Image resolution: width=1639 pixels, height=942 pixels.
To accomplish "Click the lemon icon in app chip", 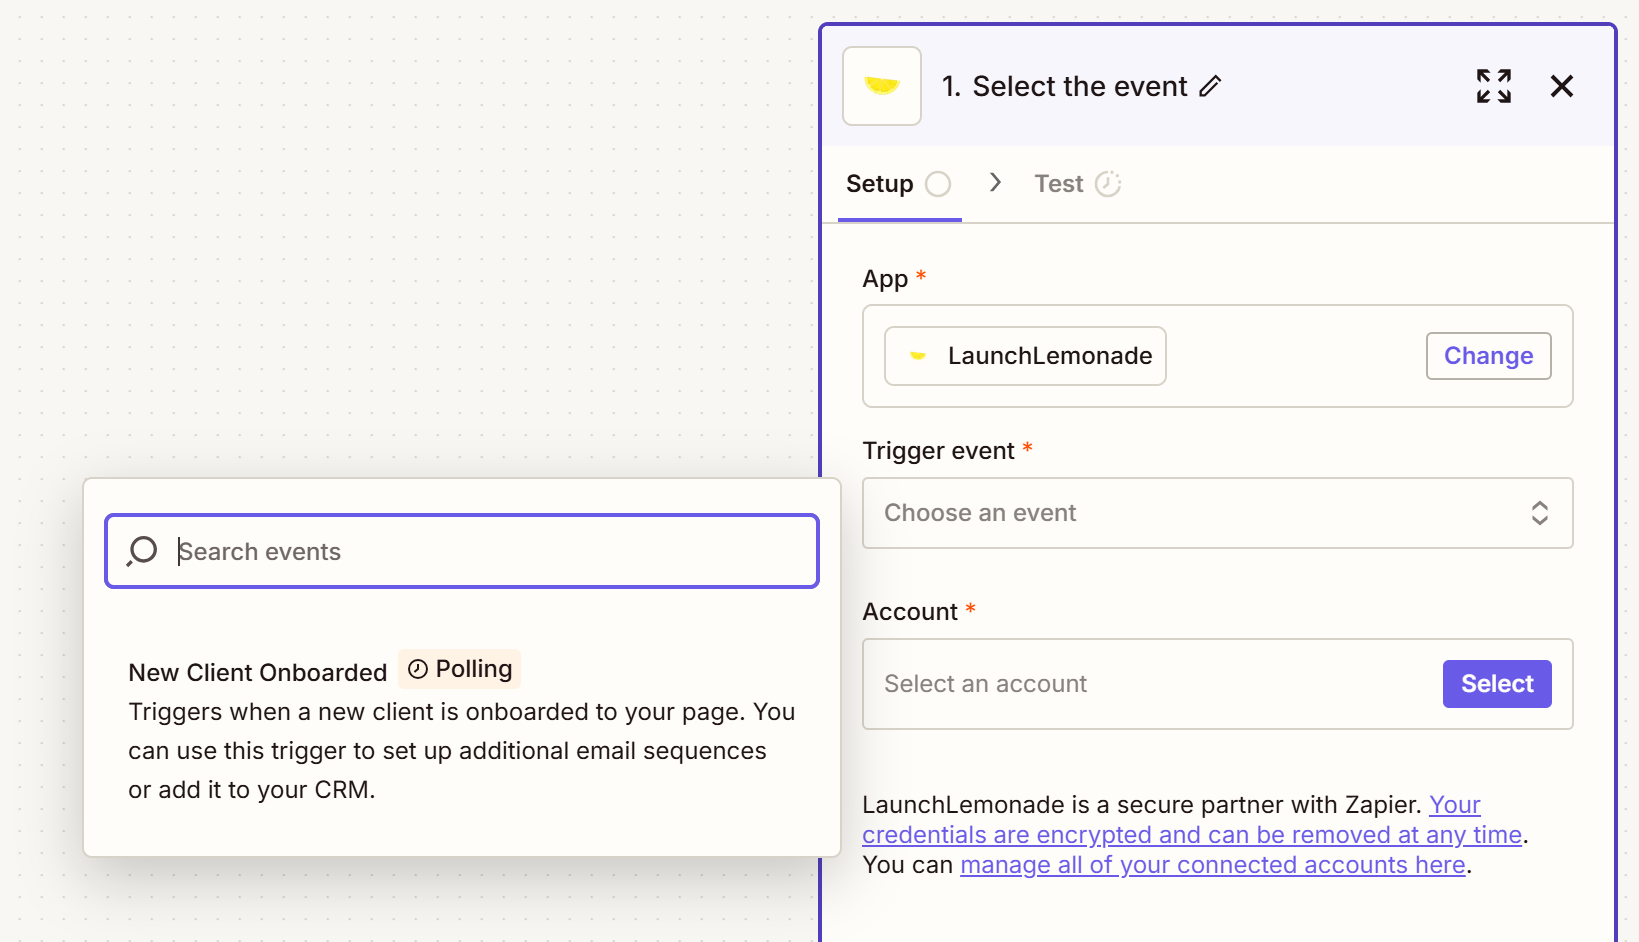I will click(x=918, y=356).
